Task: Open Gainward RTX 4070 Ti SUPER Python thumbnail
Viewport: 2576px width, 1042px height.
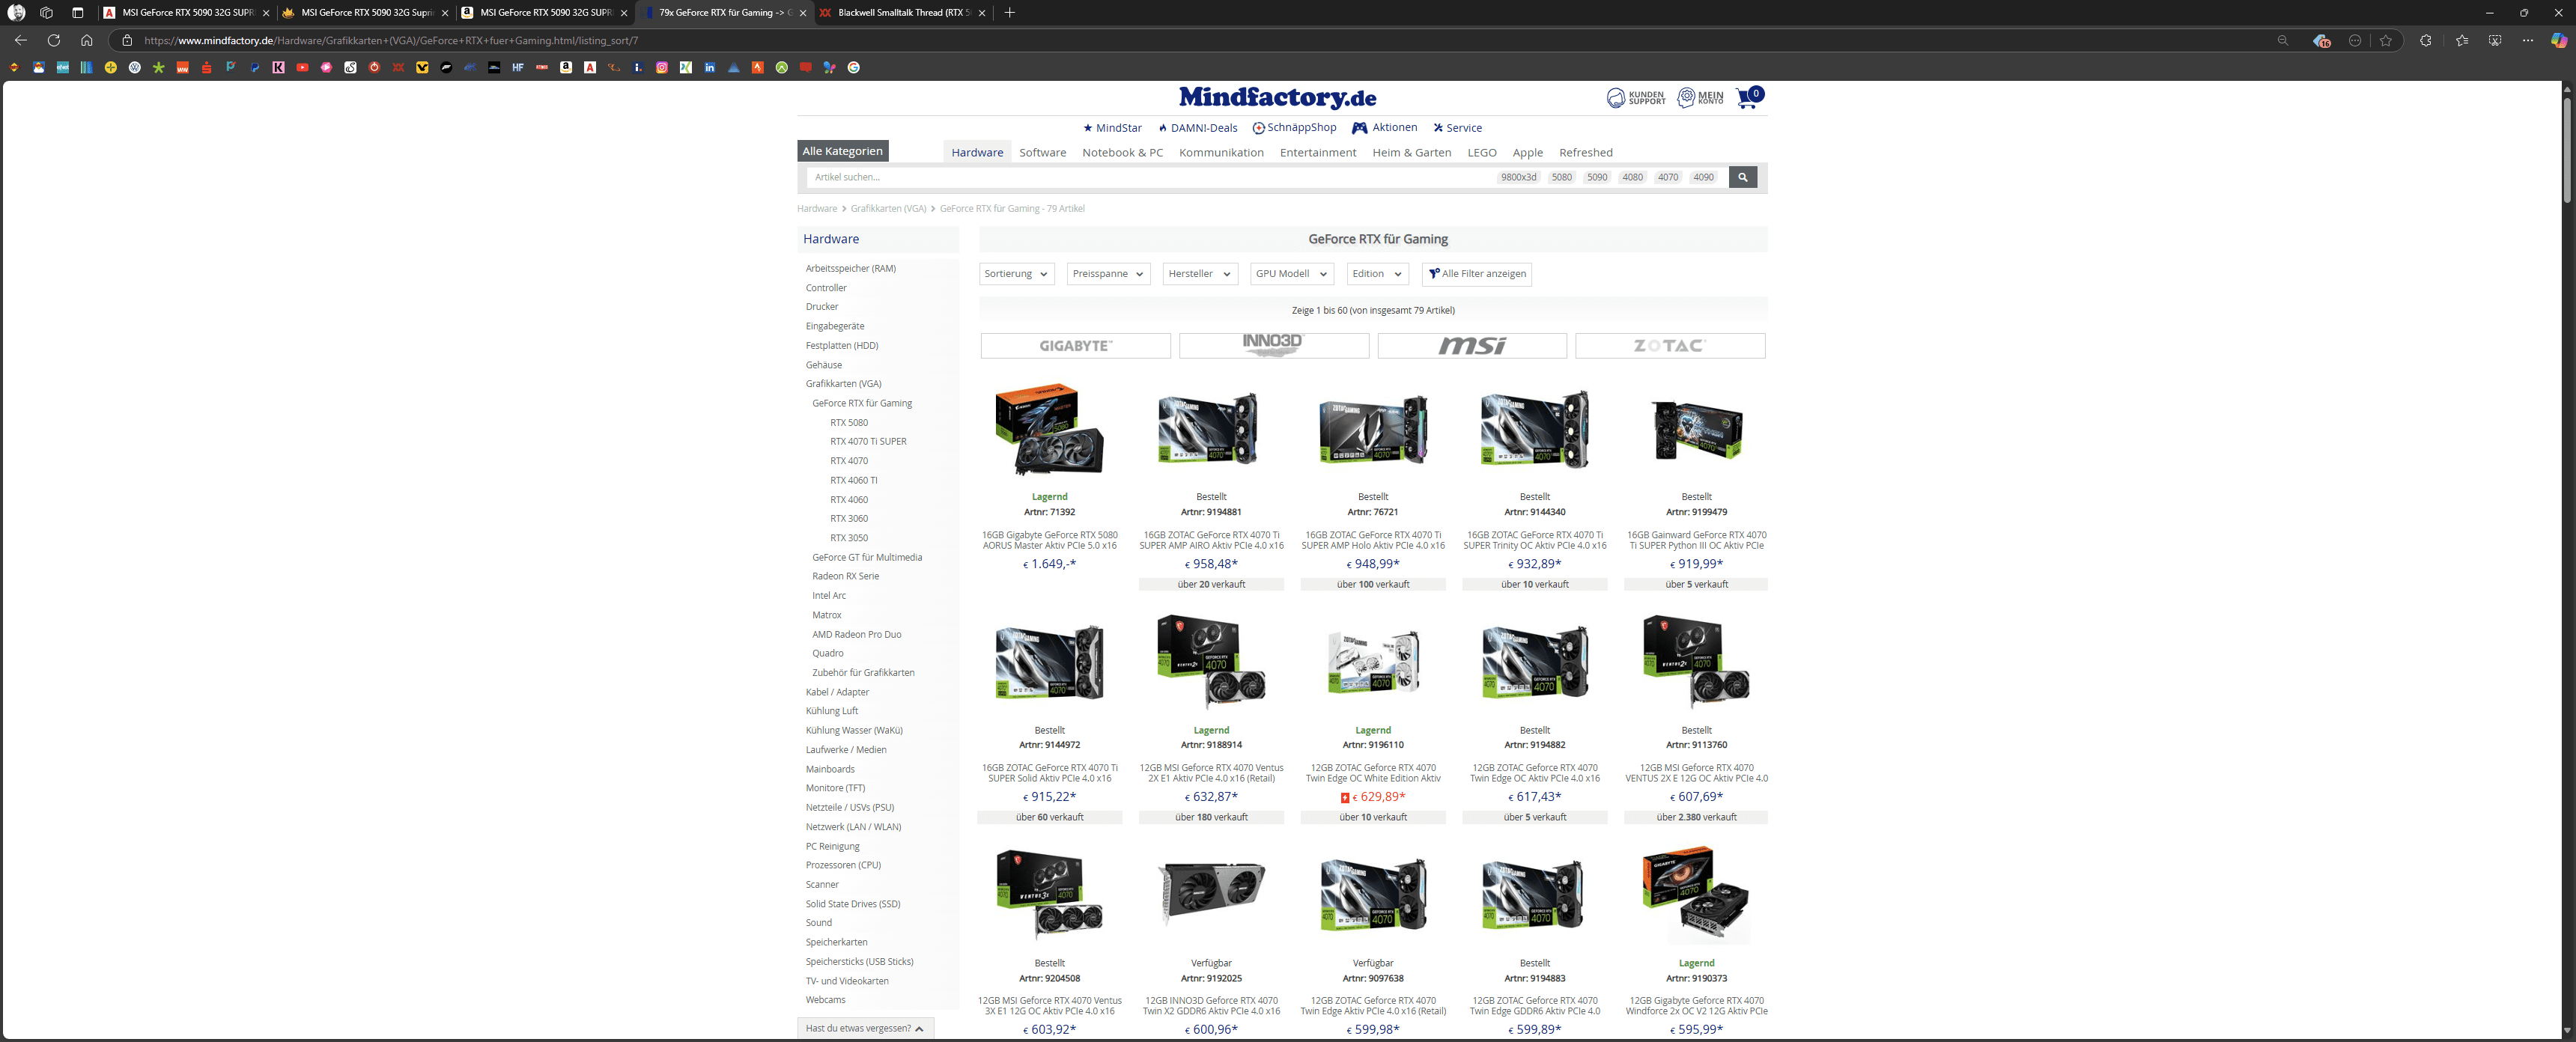Action: point(1696,430)
